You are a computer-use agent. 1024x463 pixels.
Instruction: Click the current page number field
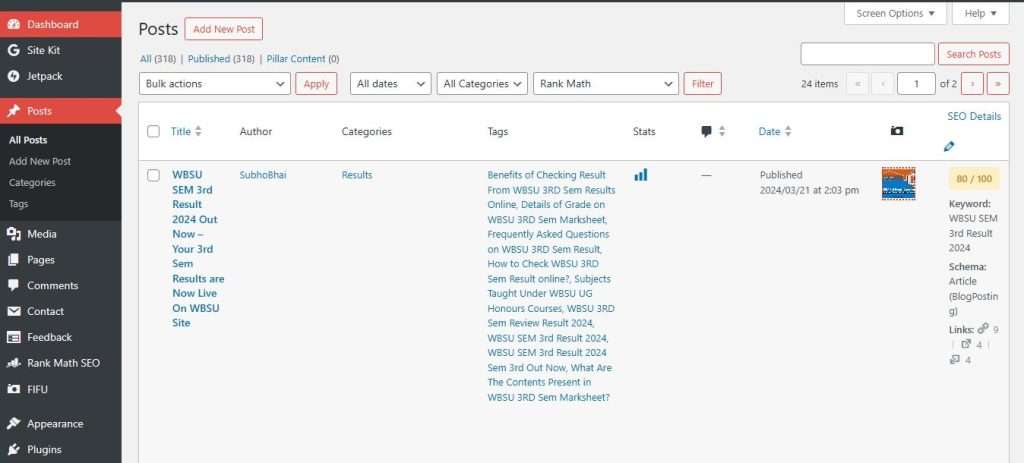coord(916,84)
